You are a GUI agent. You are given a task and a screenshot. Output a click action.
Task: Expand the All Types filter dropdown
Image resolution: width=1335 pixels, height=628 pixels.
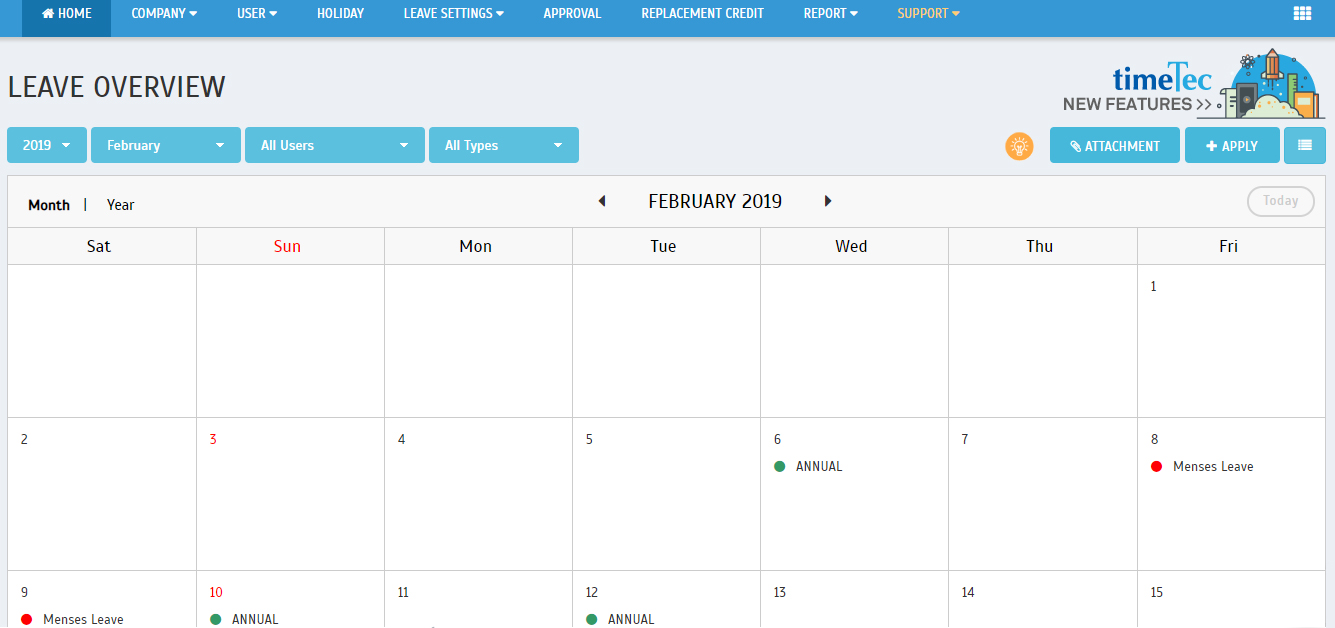coord(503,145)
